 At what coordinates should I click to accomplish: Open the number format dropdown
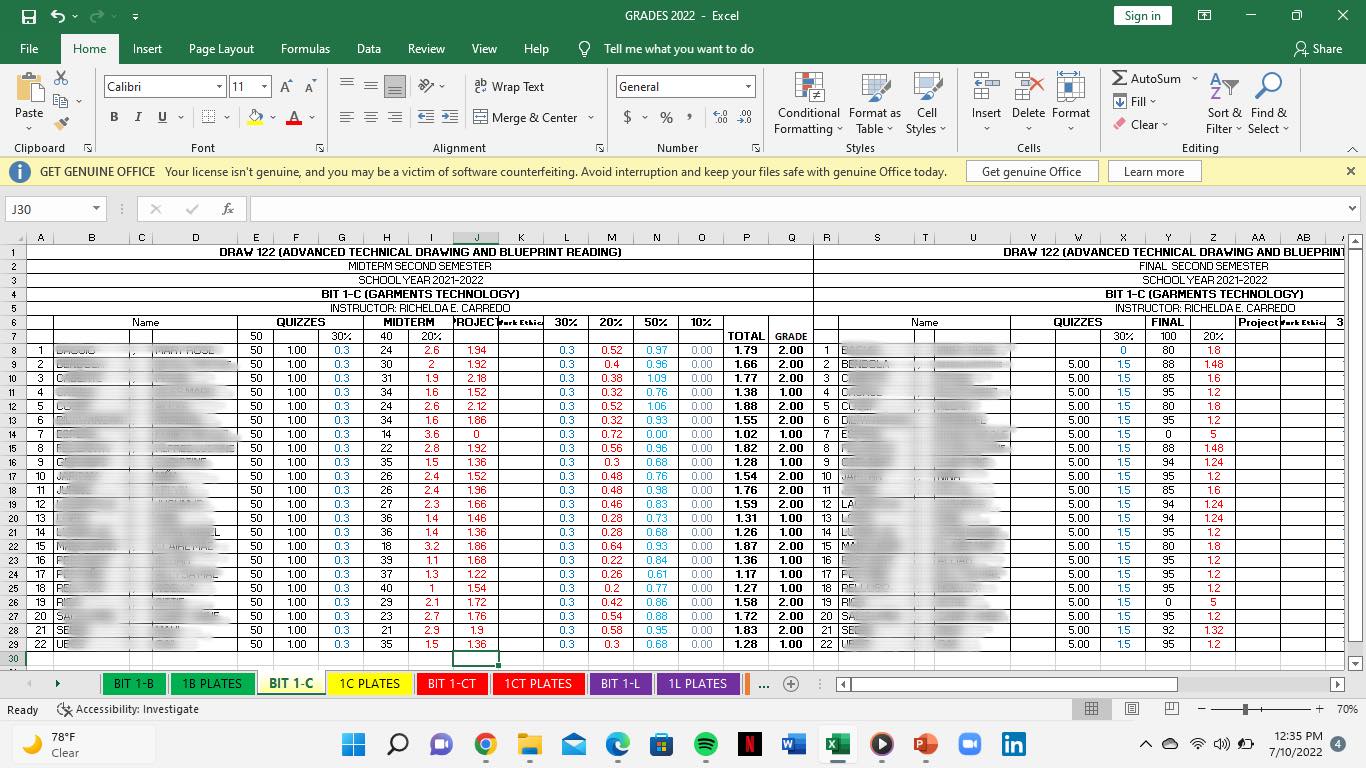click(x=747, y=87)
